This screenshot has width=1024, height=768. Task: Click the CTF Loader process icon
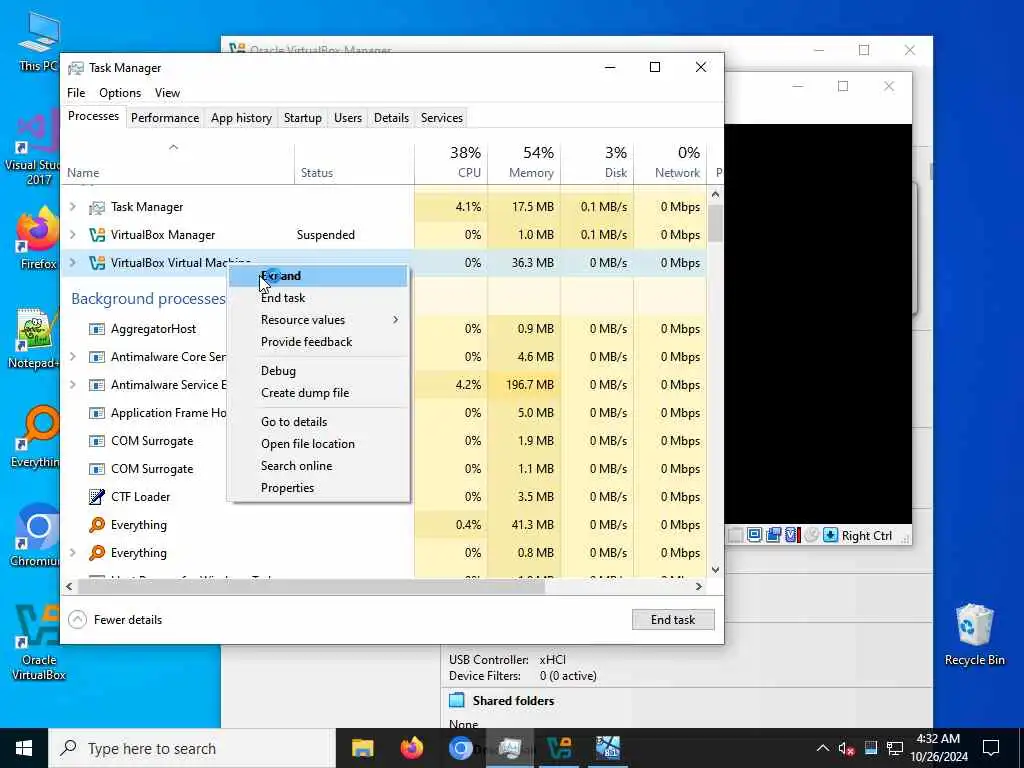pos(97,497)
